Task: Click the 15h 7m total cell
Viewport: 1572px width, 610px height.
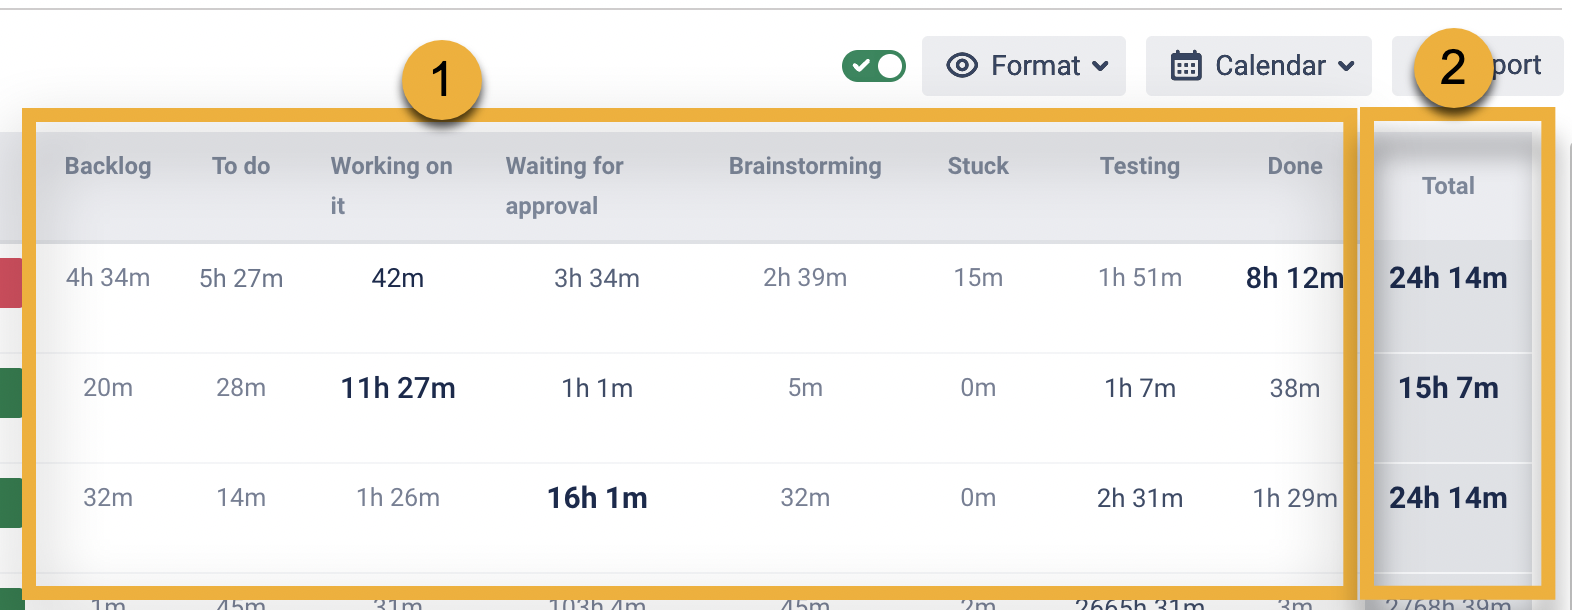Action: pyautogui.click(x=1448, y=388)
